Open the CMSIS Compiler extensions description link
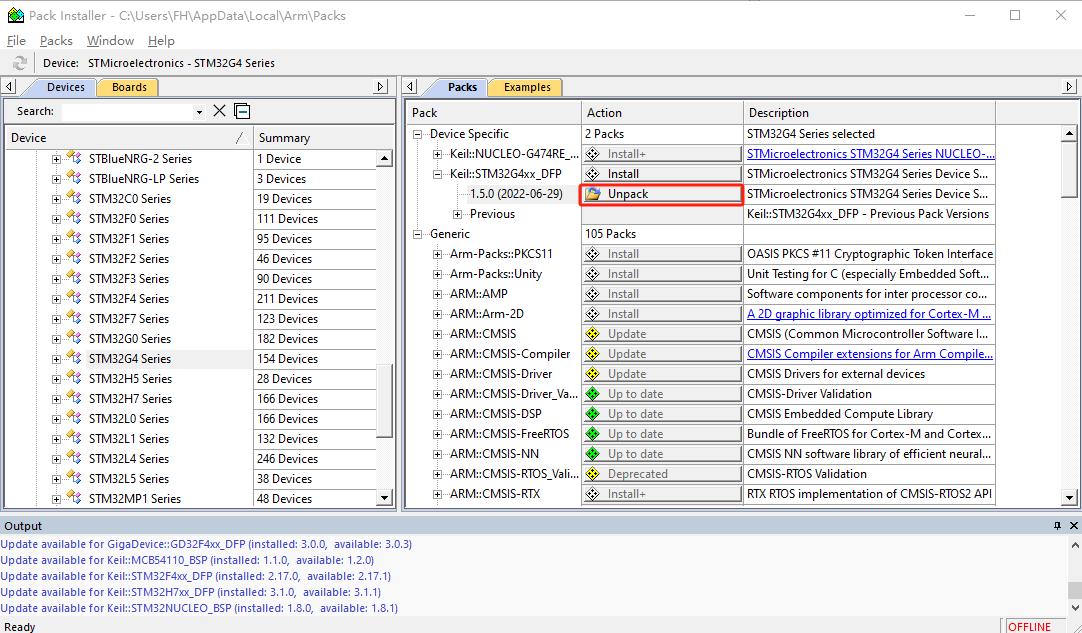This screenshot has width=1082, height=633. point(869,354)
